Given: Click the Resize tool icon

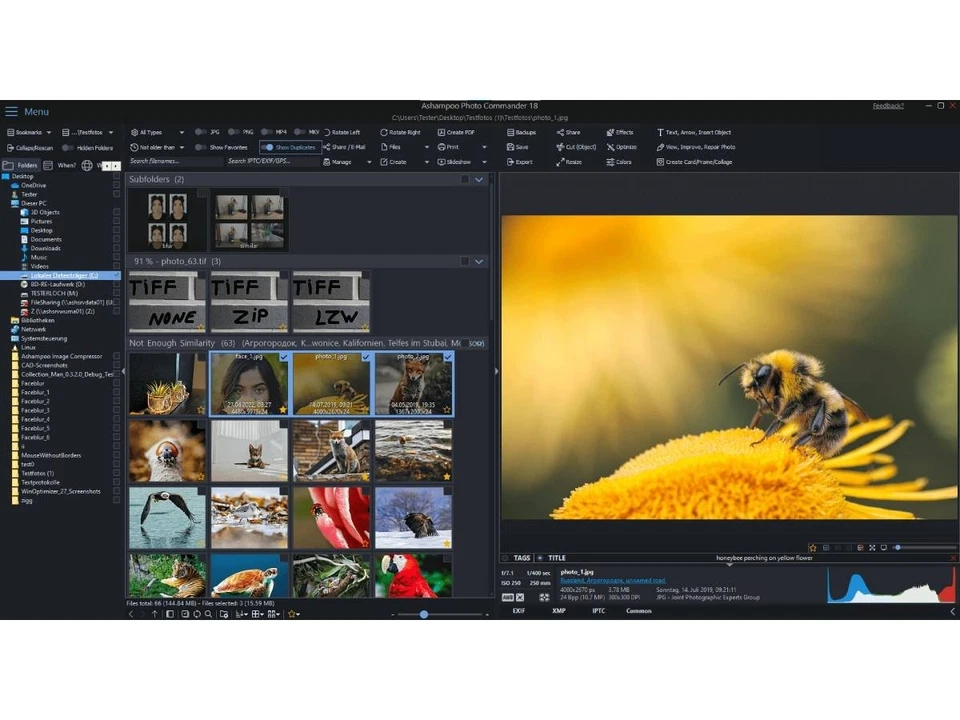Looking at the screenshot, I should tap(560, 162).
